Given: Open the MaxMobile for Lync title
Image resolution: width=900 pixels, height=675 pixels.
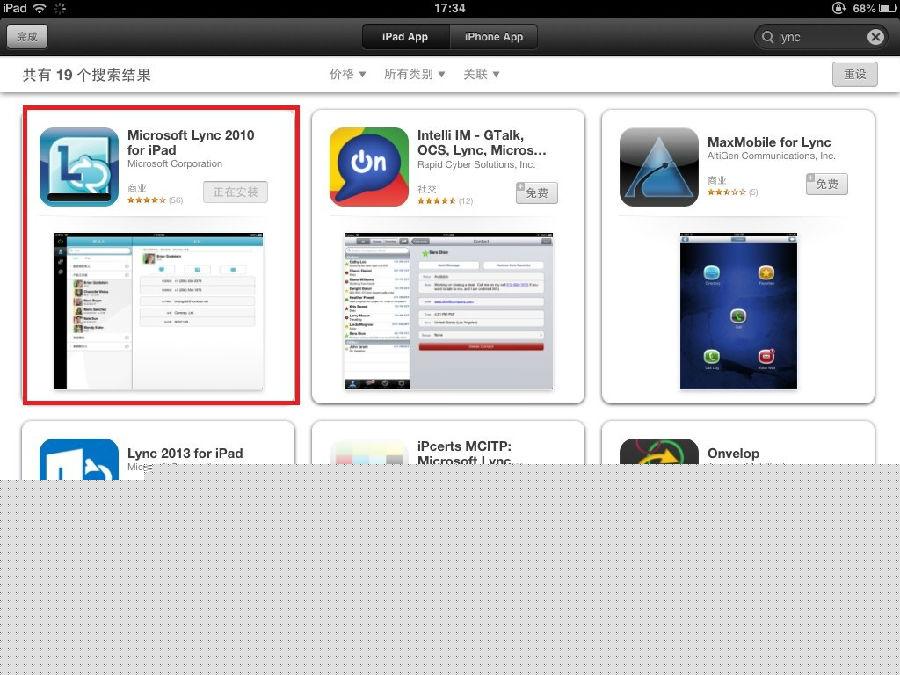Looking at the screenshot, I should [x=769, y=142].
